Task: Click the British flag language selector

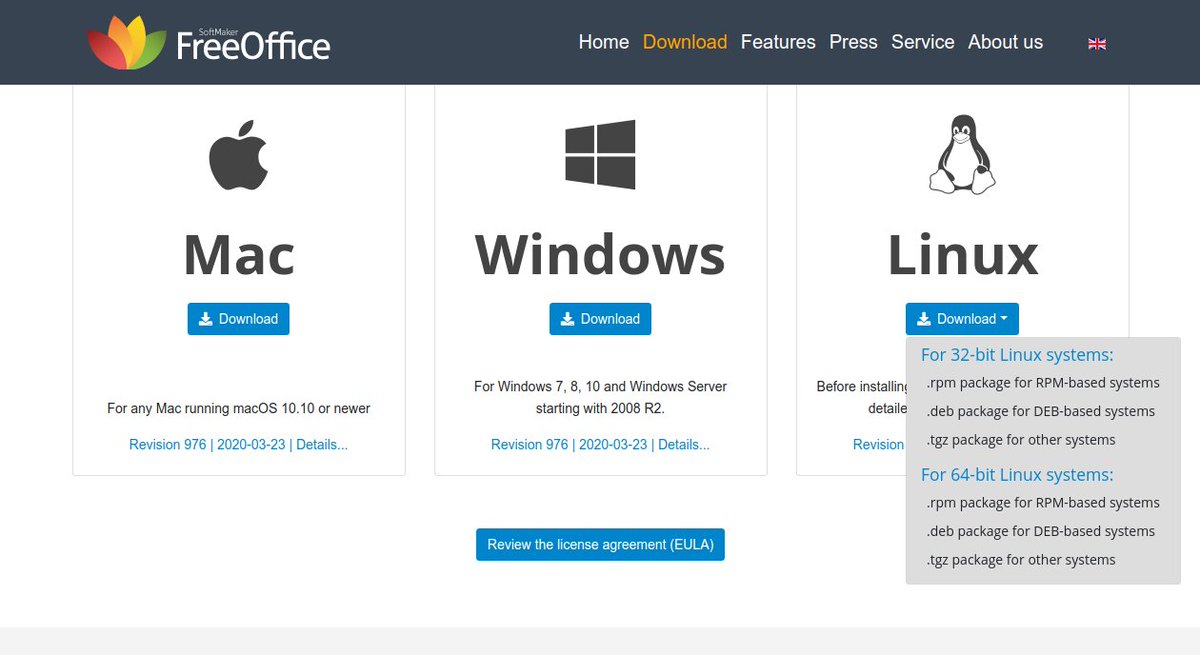Action: (1097, 43)
